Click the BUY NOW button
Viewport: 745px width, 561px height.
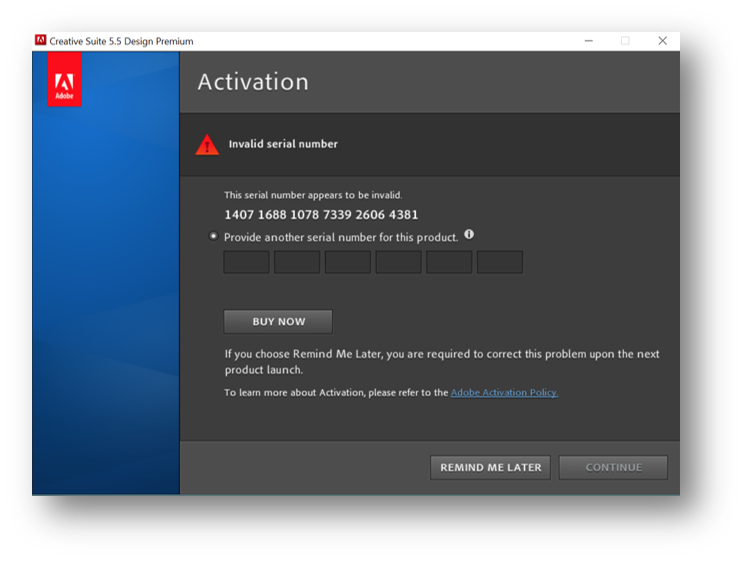[278, 322]
